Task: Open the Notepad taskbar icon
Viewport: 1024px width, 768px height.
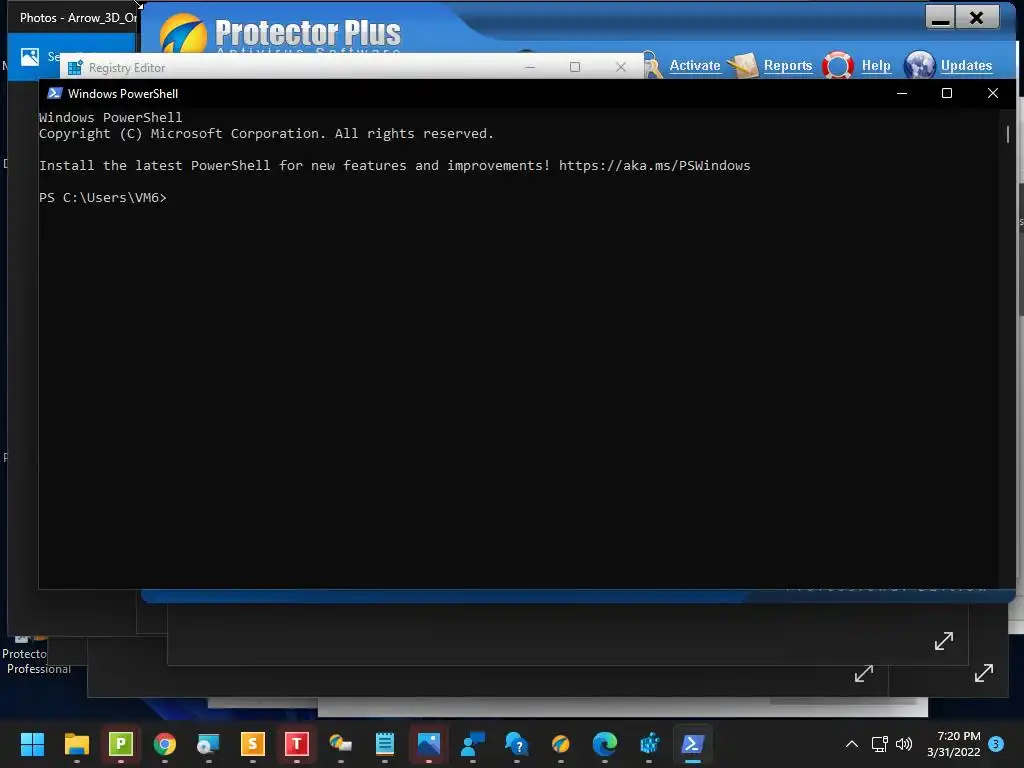Action: click(385, 744)
